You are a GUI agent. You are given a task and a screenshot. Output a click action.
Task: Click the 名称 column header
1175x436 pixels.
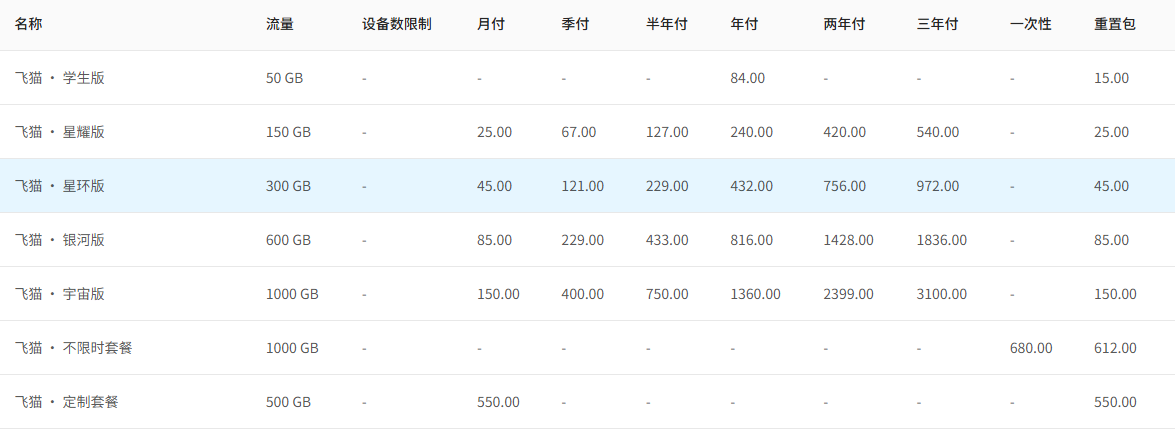[x=28, y=24]
